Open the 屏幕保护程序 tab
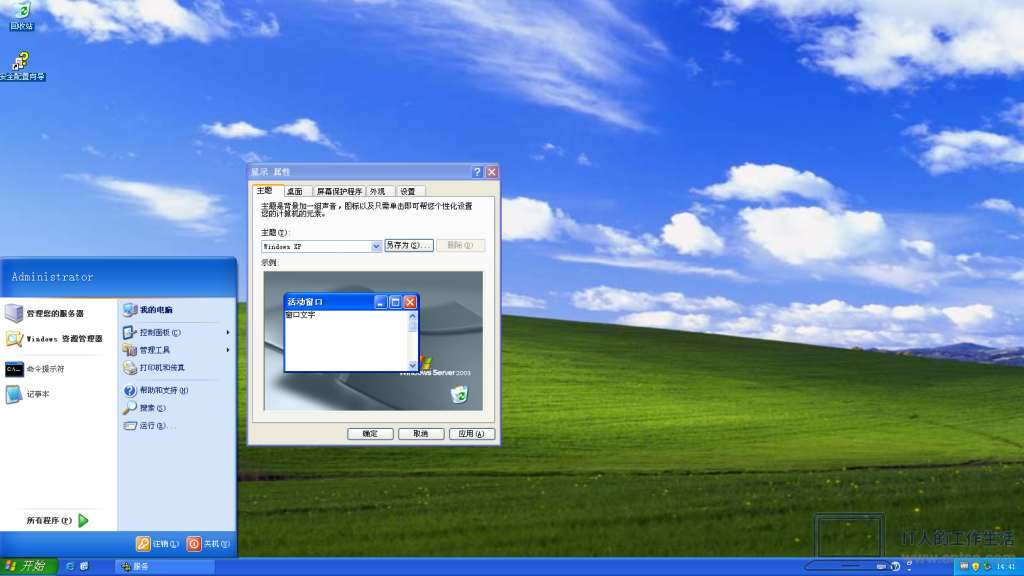The height and width of the screenshot is (576, 1024). [x=339, y=191]
